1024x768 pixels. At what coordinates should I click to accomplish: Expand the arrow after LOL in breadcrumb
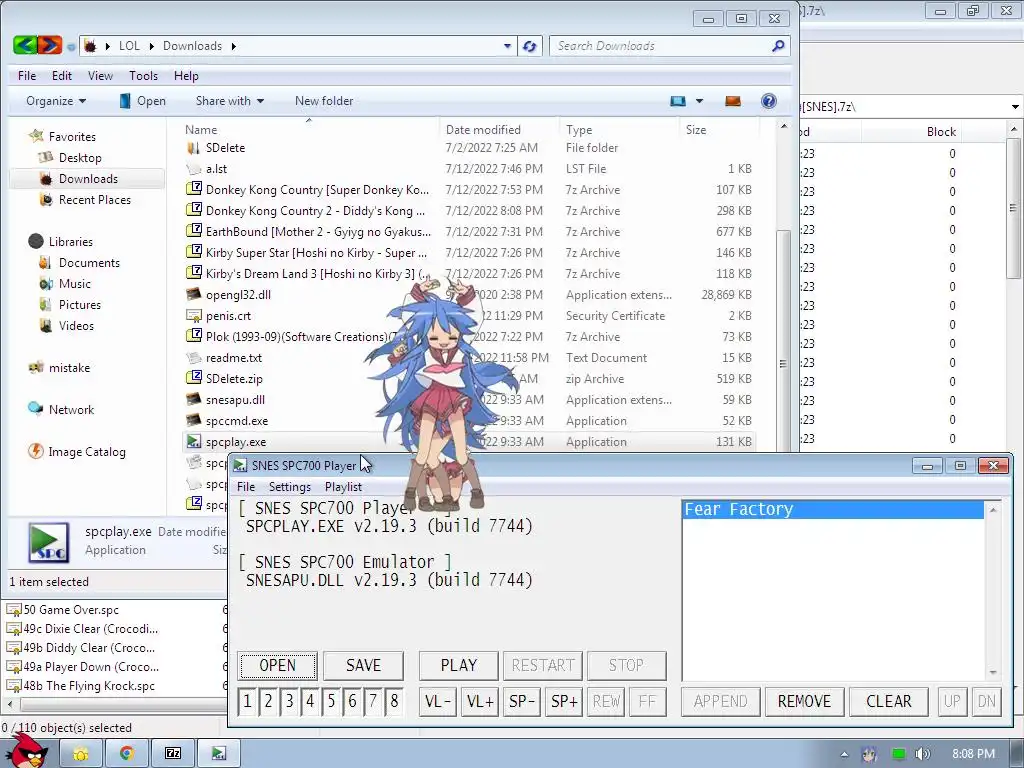coord(152,46)
